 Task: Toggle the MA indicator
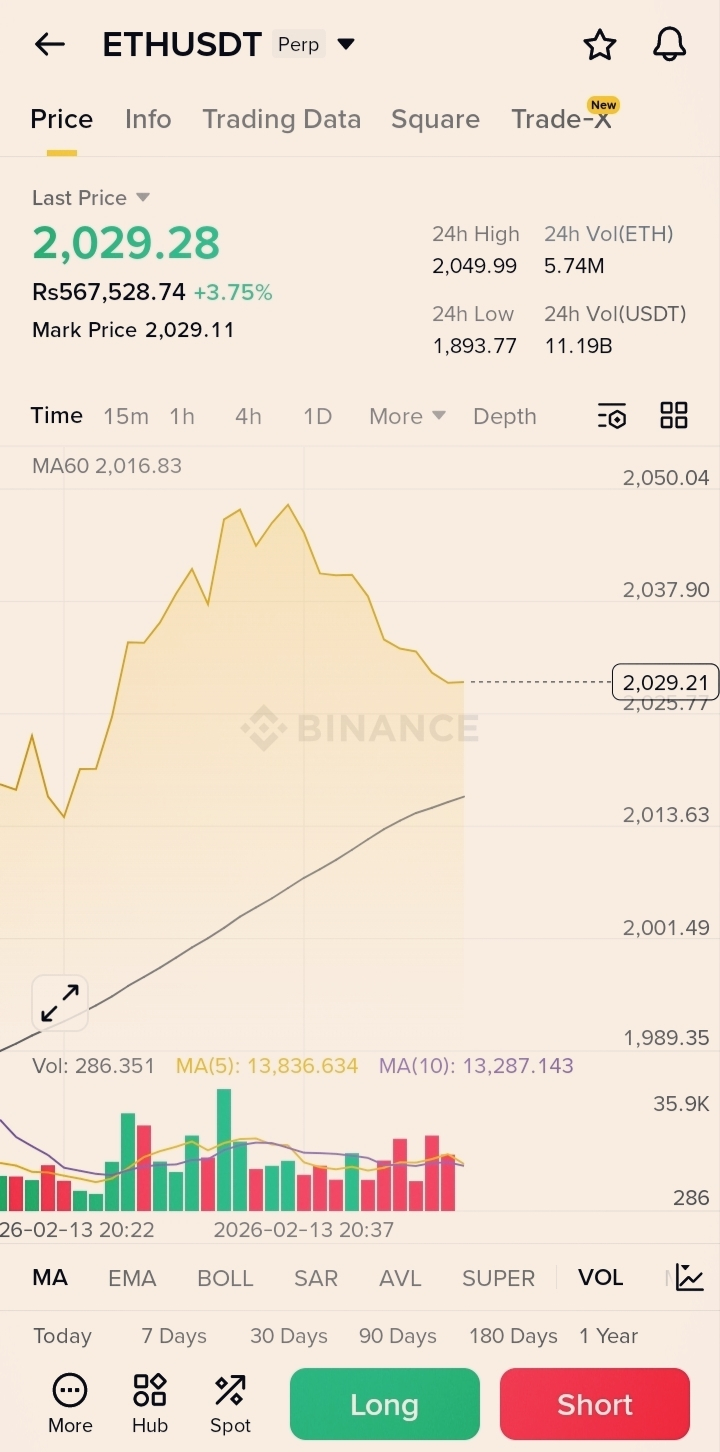click(50, 1278)
